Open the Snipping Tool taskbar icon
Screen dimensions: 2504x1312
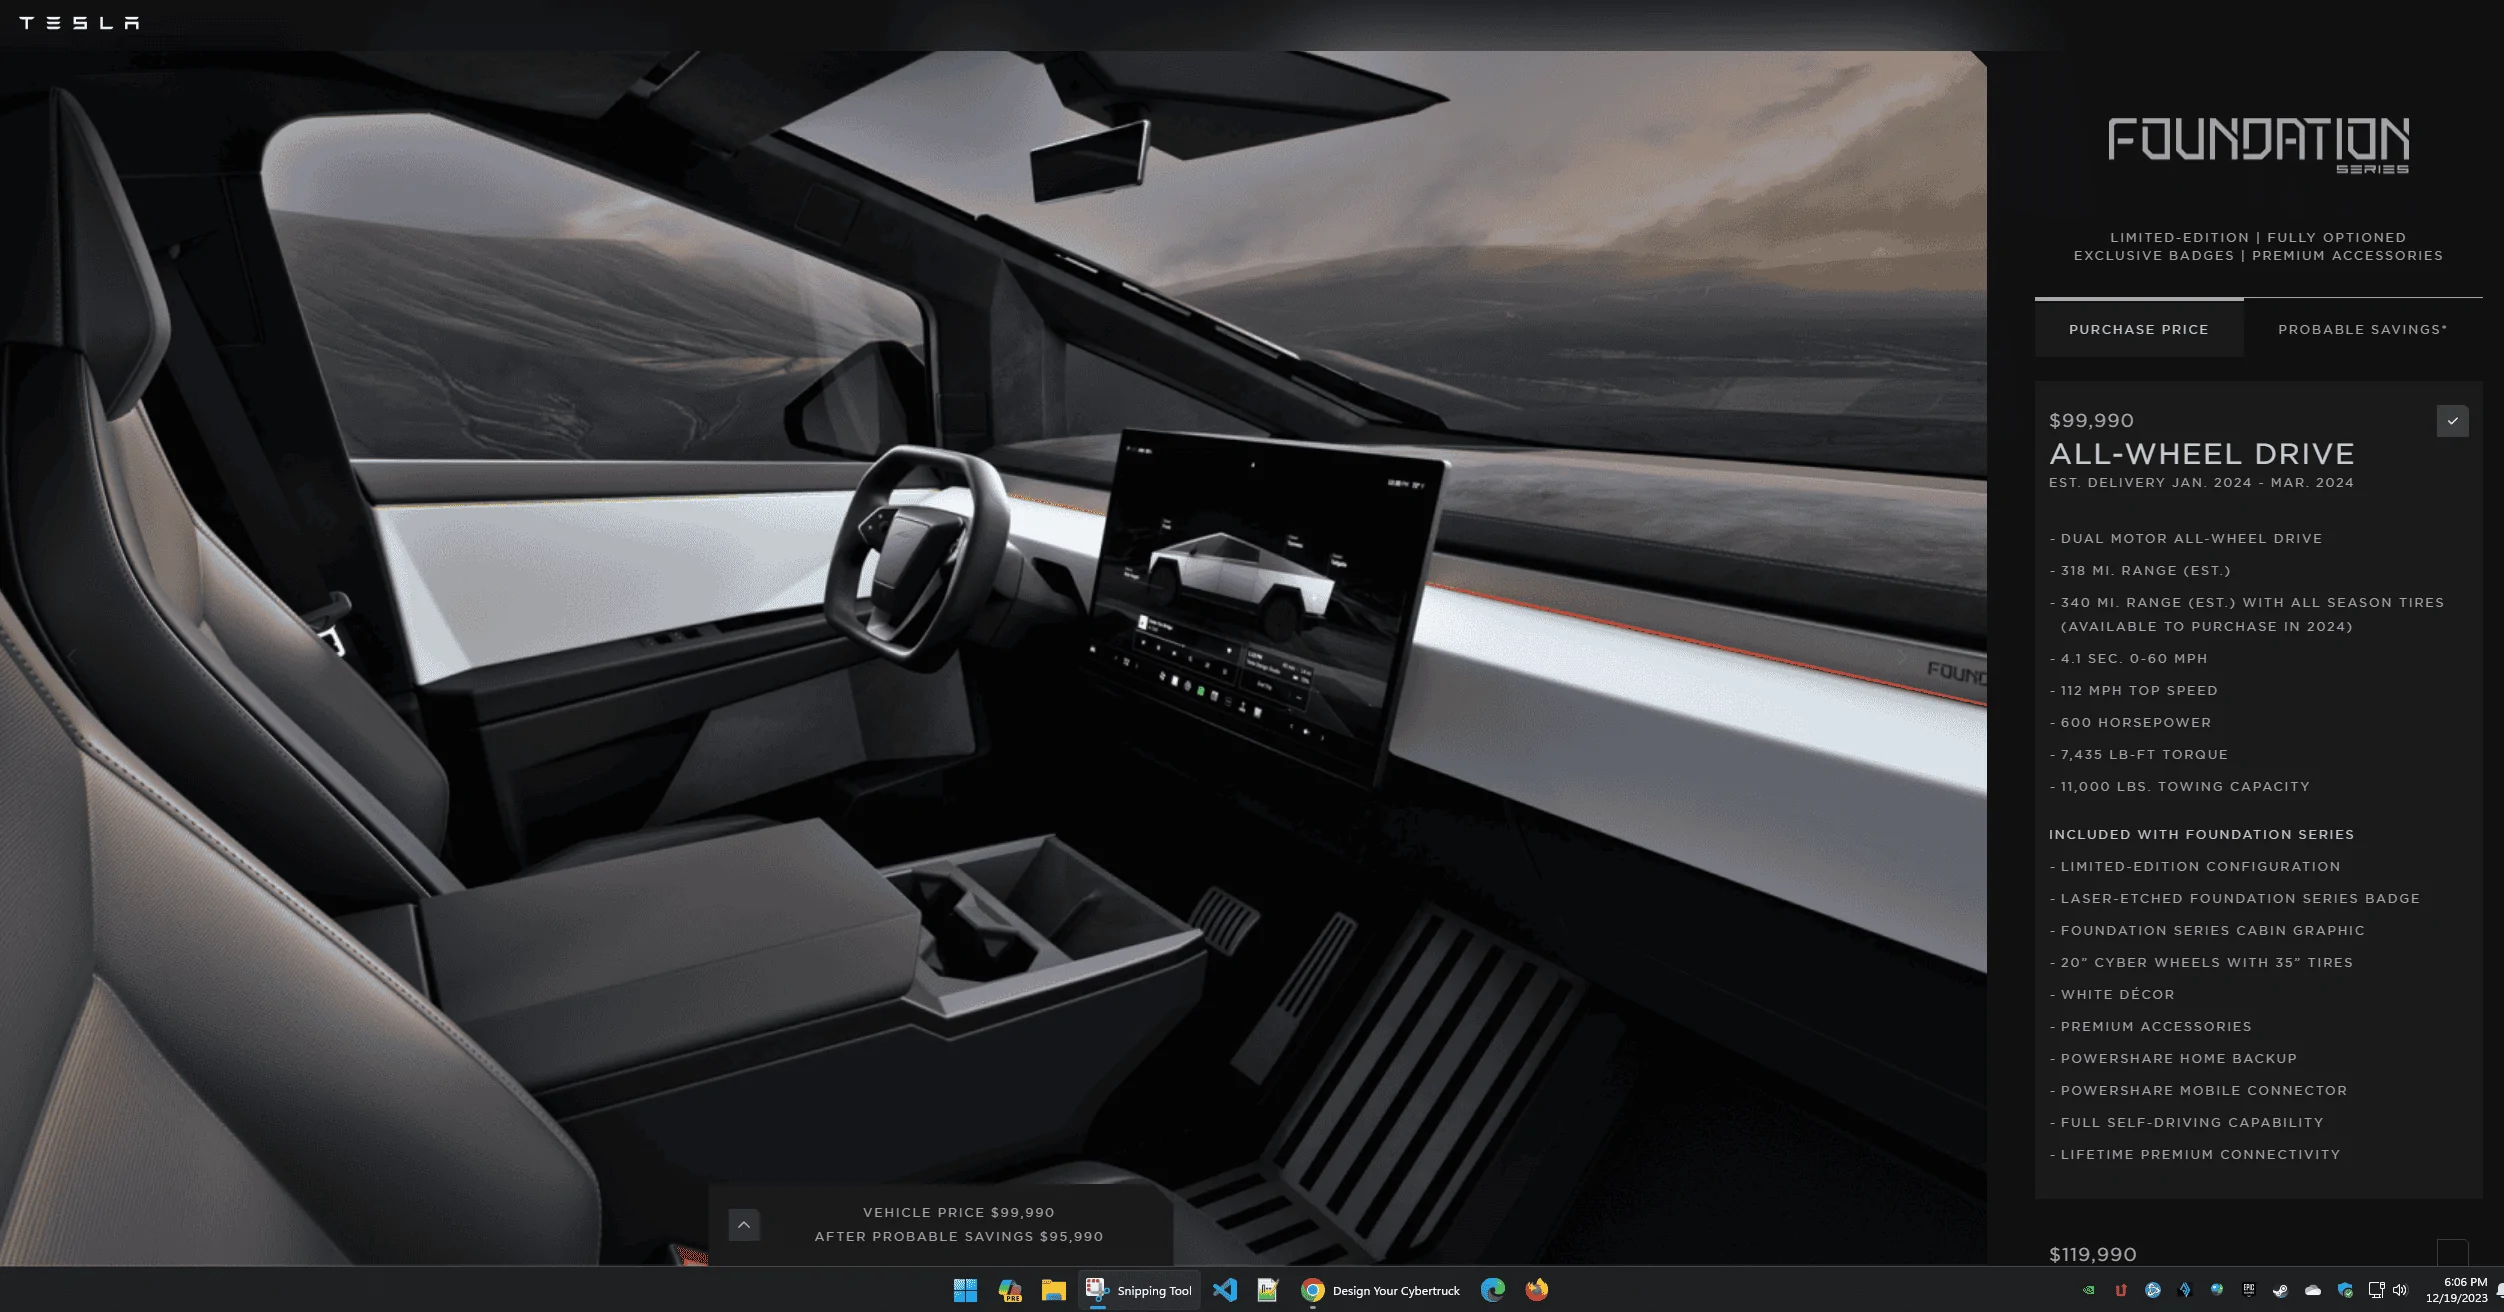pos(1140,1290)
